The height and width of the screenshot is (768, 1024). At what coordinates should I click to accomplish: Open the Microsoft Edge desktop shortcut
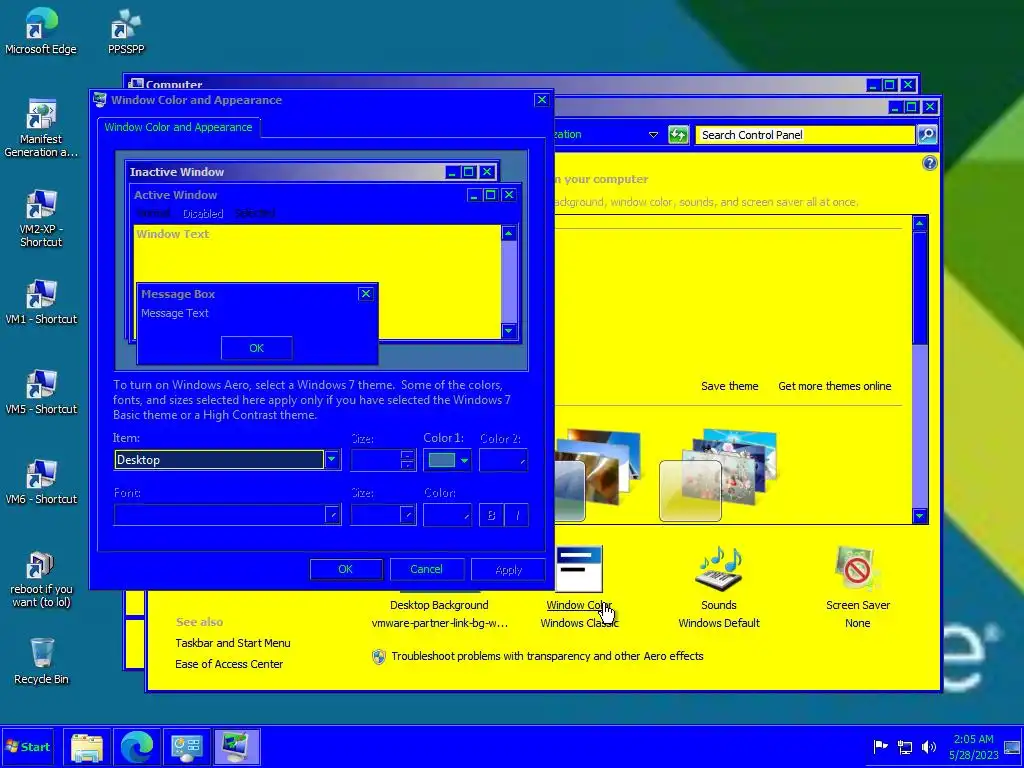(40, 31)
